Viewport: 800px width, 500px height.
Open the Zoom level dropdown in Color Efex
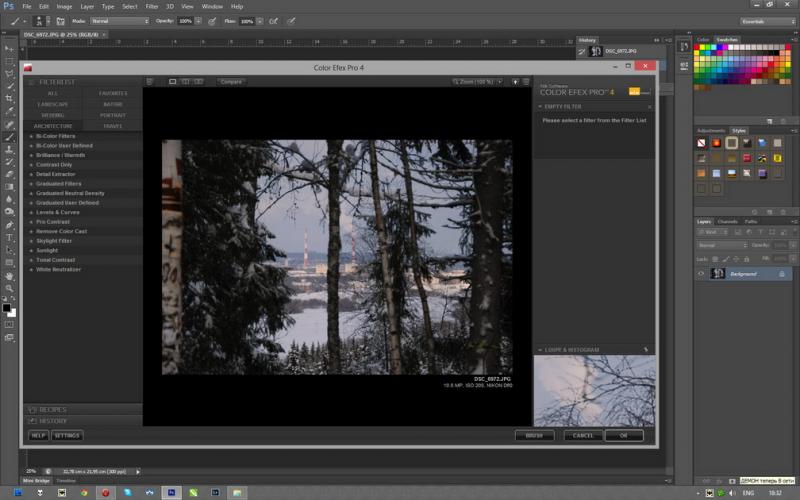point(478,82)
